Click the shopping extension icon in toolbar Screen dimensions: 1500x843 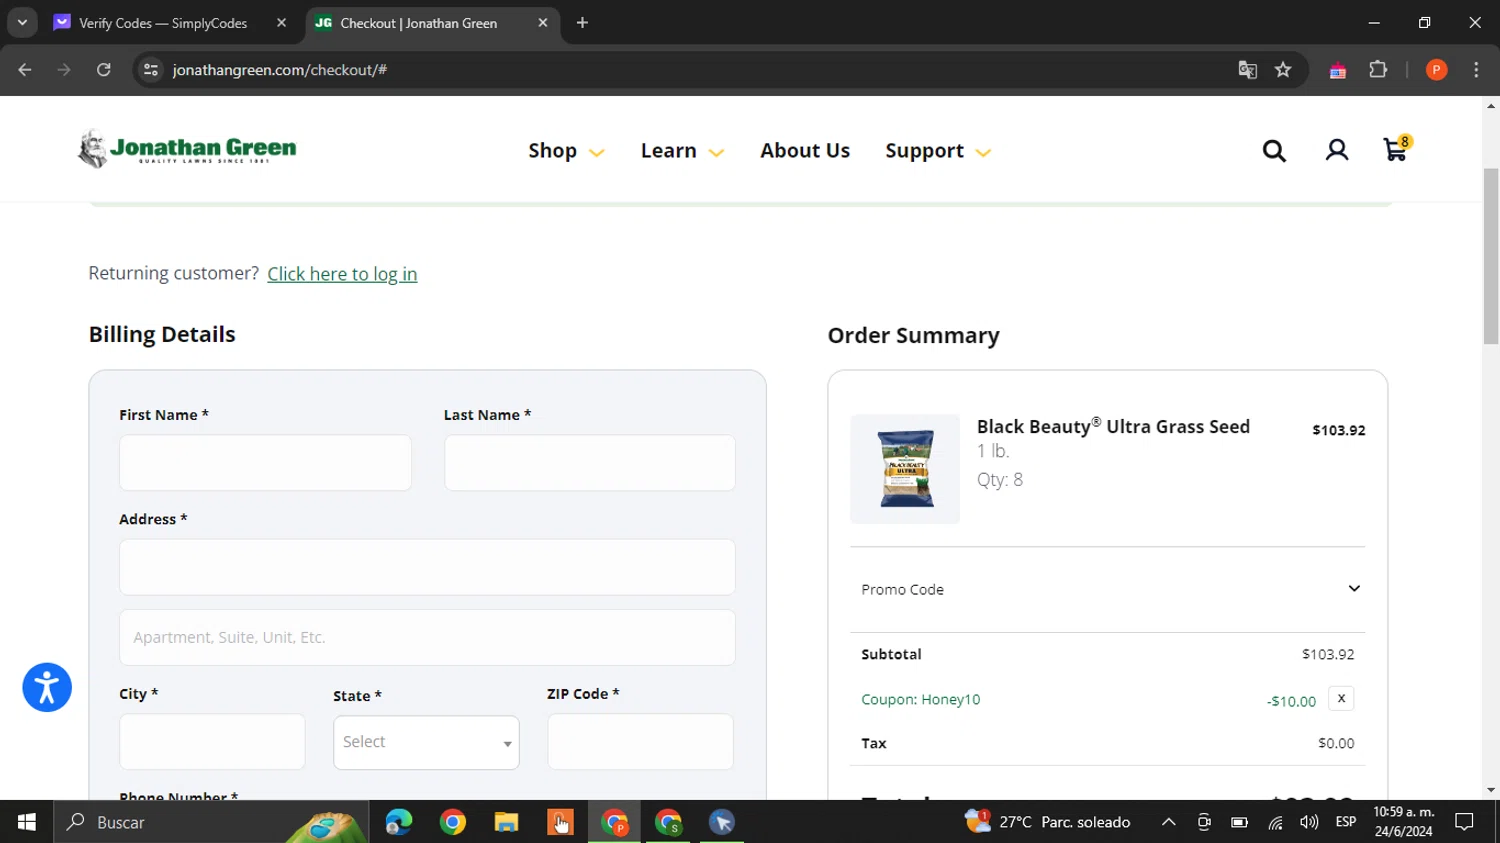(1337, 70)
